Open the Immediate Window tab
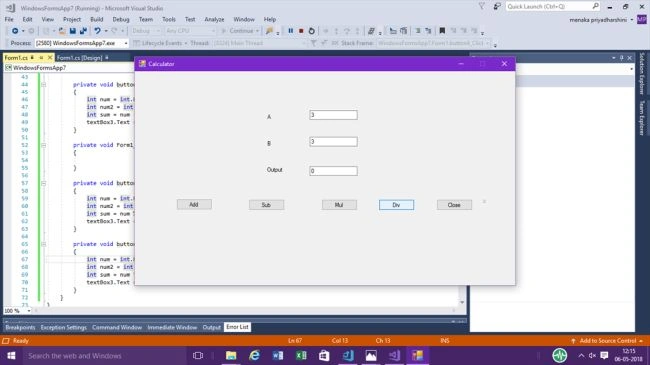Screen dimensions: 650x365 (172, 327)
